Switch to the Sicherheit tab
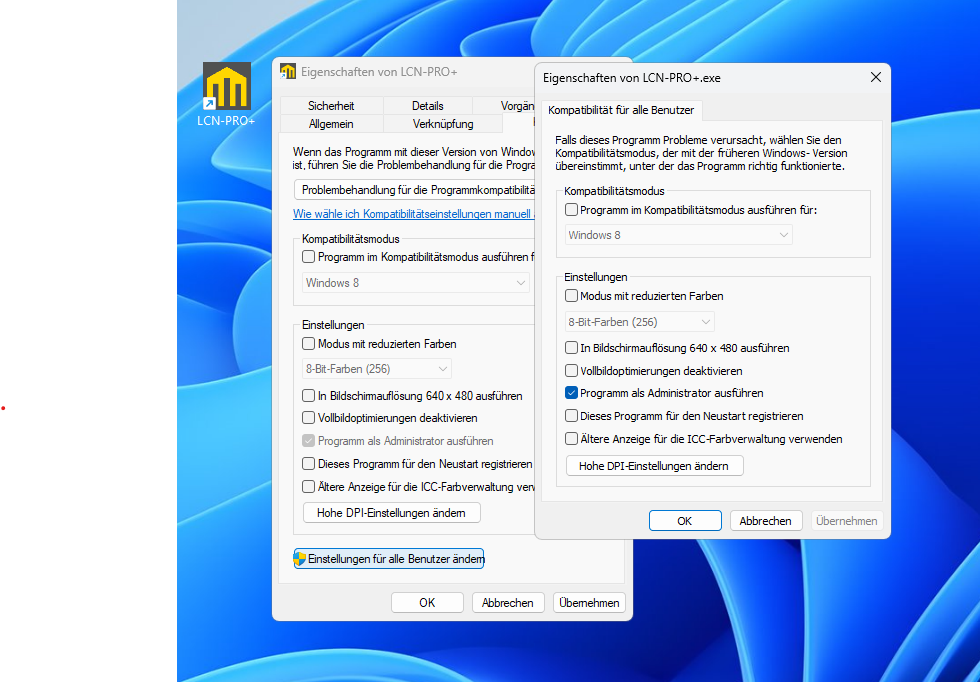The height and width of the screenshot is (682, 980). (331, 106)
